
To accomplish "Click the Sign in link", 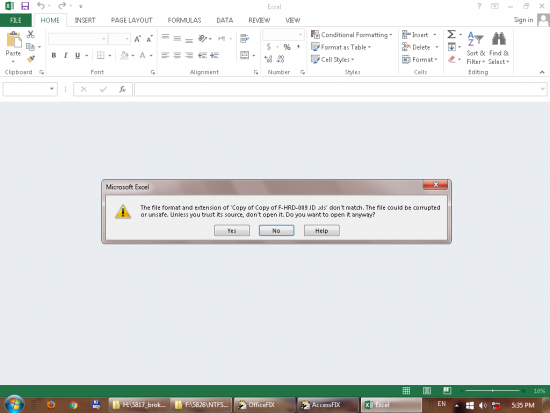I will coord(523,20).
